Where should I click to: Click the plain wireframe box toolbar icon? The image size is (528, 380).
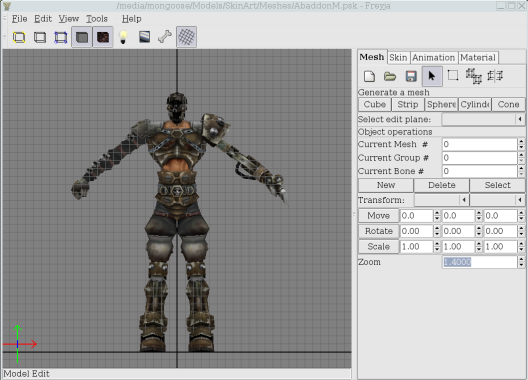pos(40,37)
